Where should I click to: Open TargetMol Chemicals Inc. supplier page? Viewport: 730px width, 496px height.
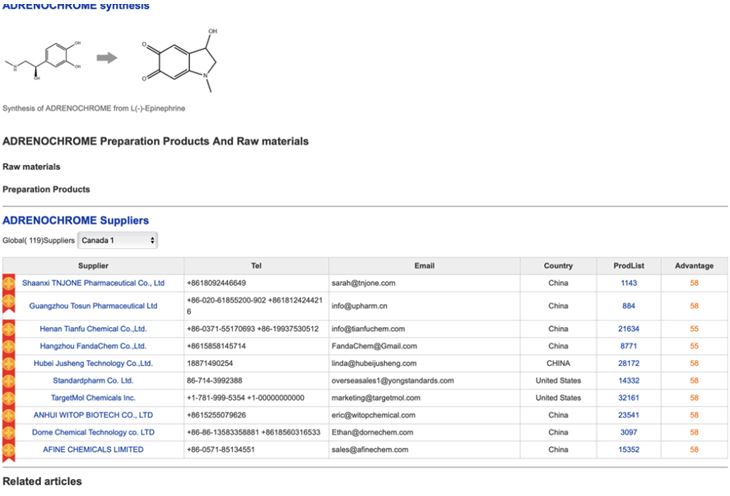click(93, 397)
